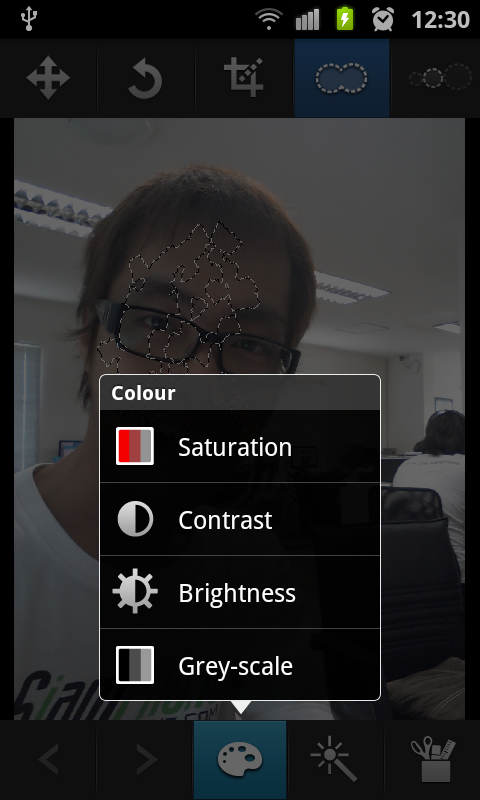This screenshot has height=800, width=480.
Task: Tap the Brightness sun icon
Action: (x=135, y=591)
